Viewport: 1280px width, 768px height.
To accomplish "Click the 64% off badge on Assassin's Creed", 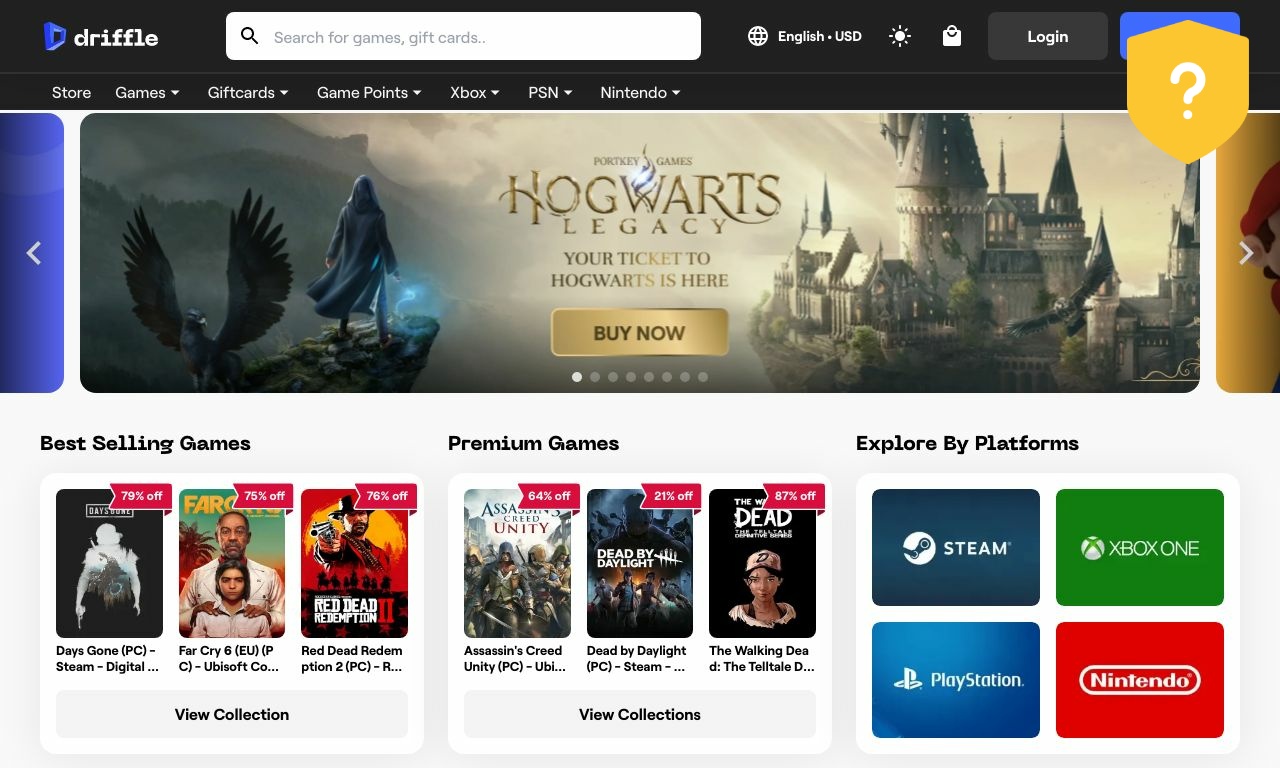I will 549,496.
